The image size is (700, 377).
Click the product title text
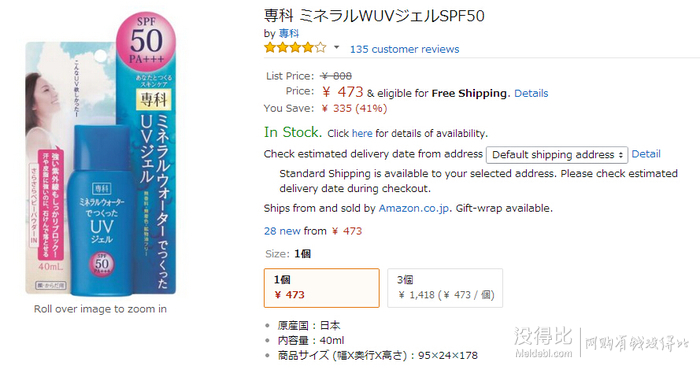click(x=374, y=16)
